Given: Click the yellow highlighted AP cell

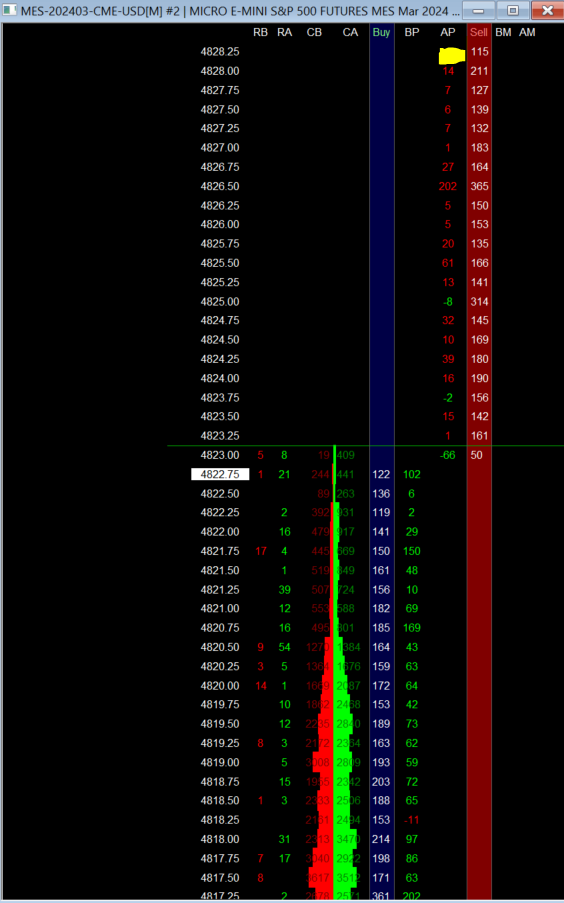Looking at the screenshot, I should click(x=452, y=56).
